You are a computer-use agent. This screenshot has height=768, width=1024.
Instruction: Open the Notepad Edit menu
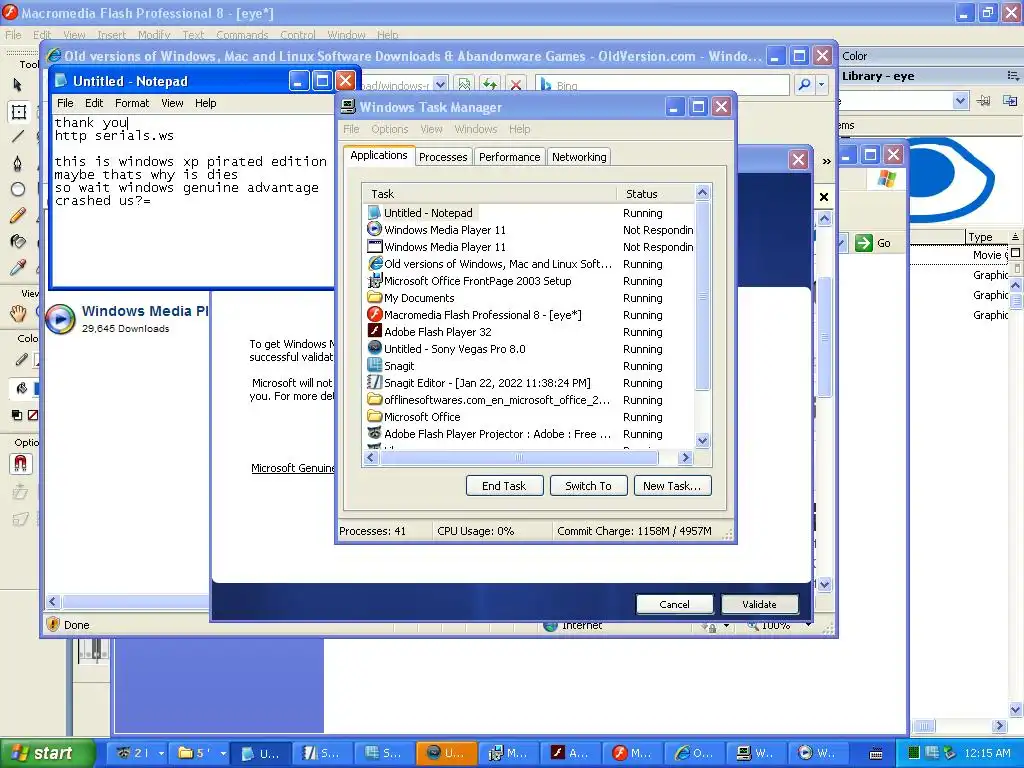pyautogui.click(x=94, y=103)
